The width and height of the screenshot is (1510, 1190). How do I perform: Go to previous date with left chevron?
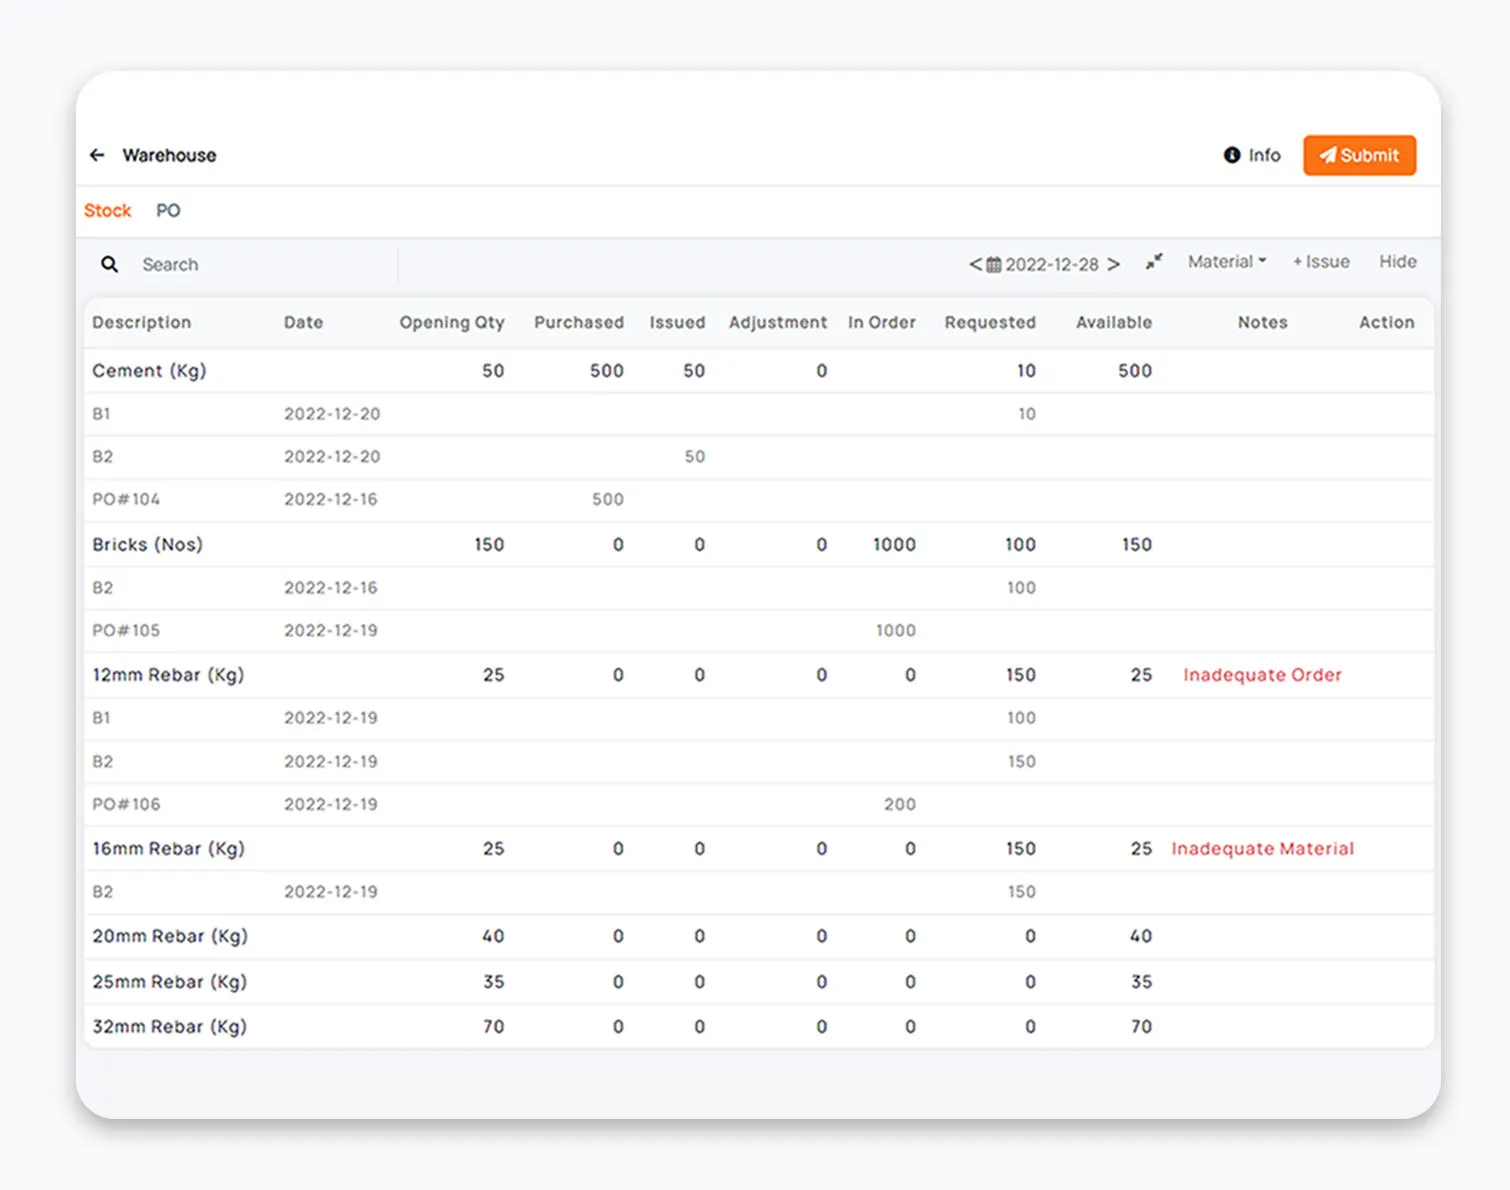tap(975, 264)
